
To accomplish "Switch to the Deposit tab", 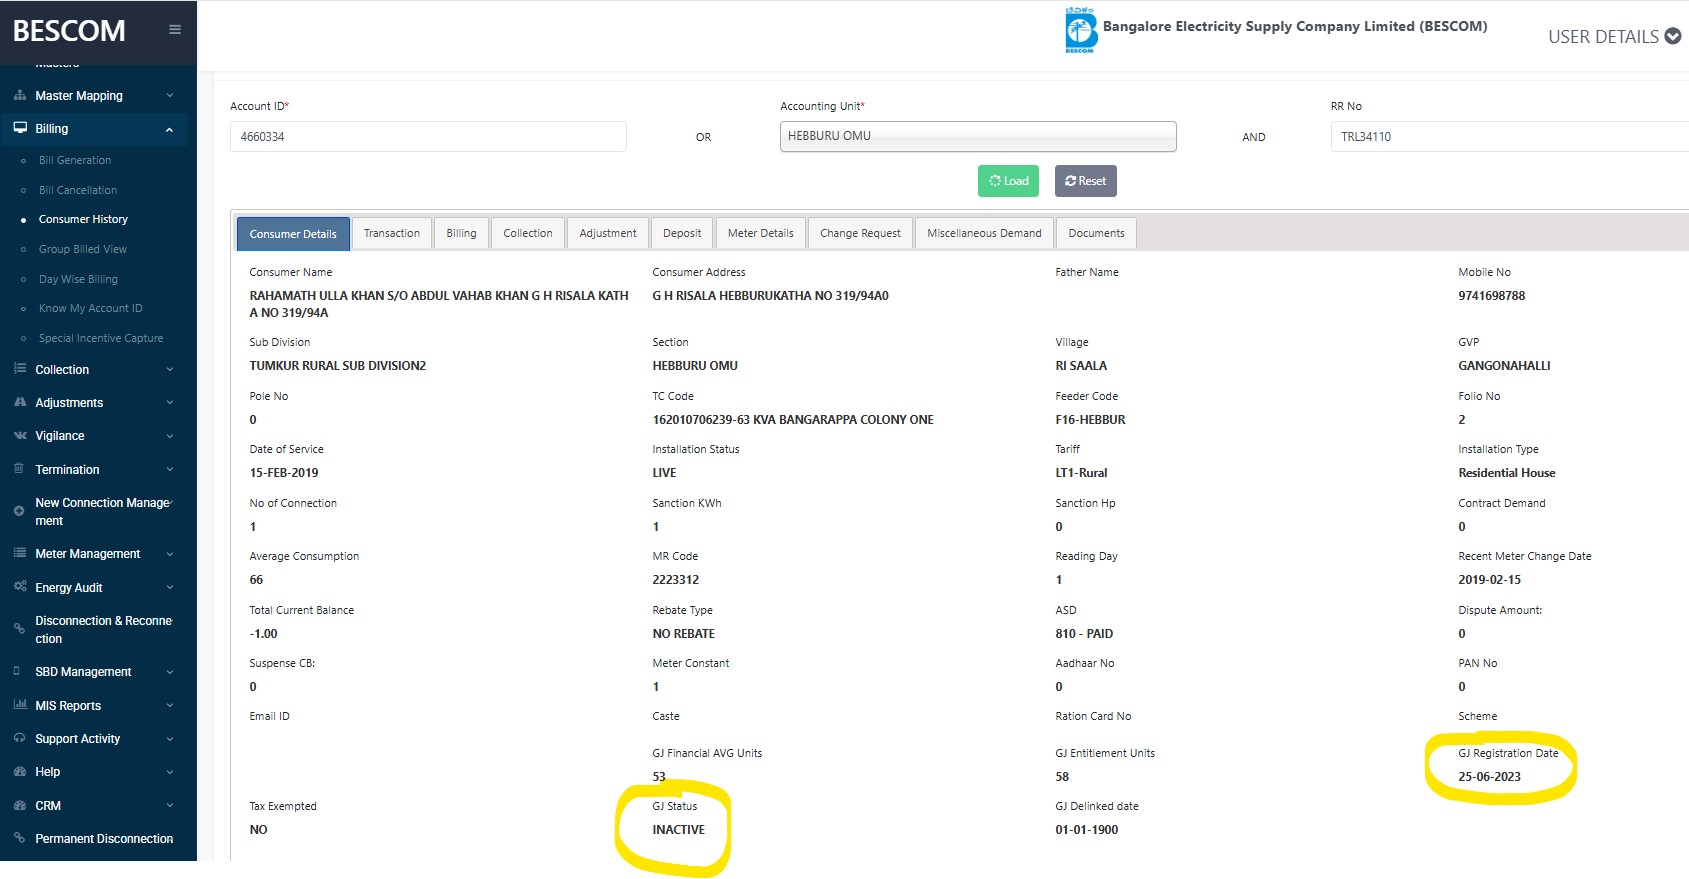I will (682, 233).
